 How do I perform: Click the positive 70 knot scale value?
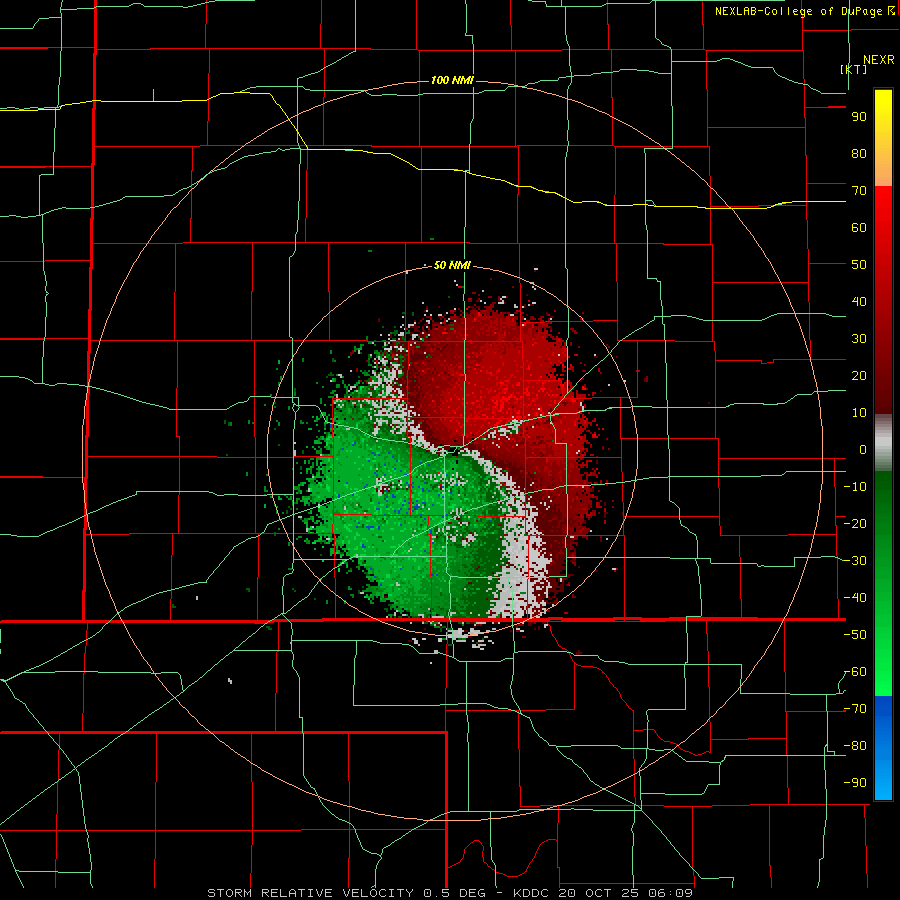tap(859, 191)
